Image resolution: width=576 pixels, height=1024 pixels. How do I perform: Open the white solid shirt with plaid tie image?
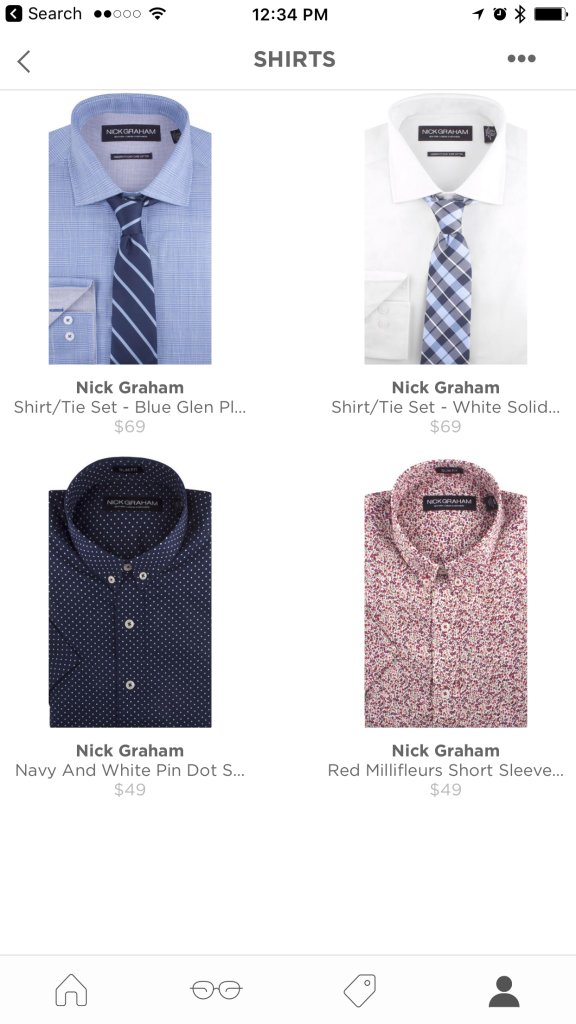(x=445, y=229)
